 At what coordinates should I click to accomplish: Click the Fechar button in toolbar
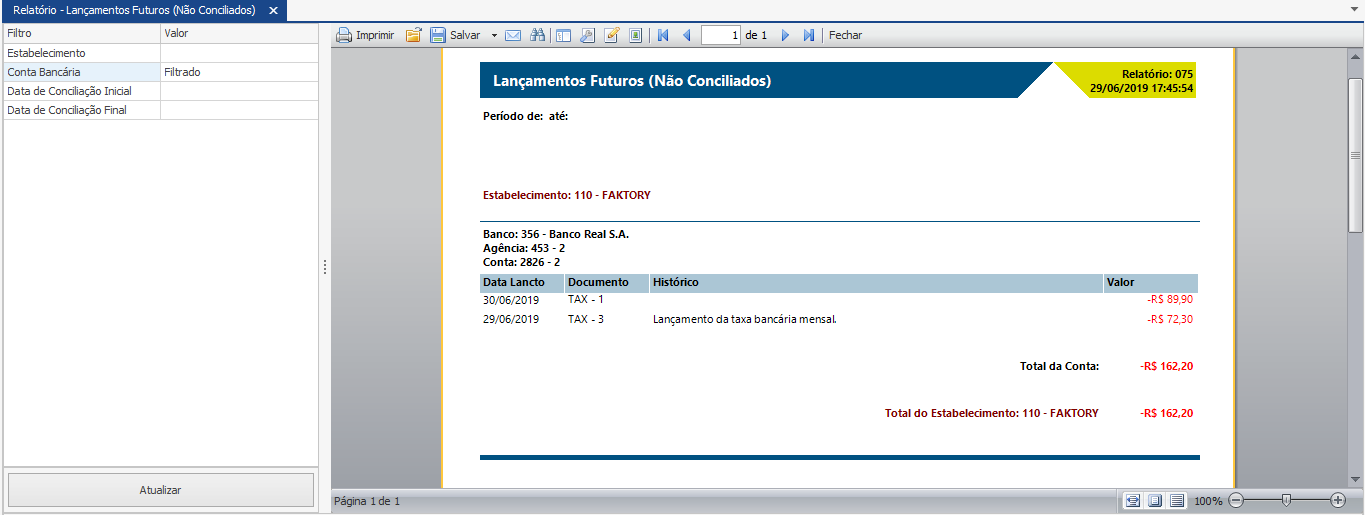(x=845, y=35)
